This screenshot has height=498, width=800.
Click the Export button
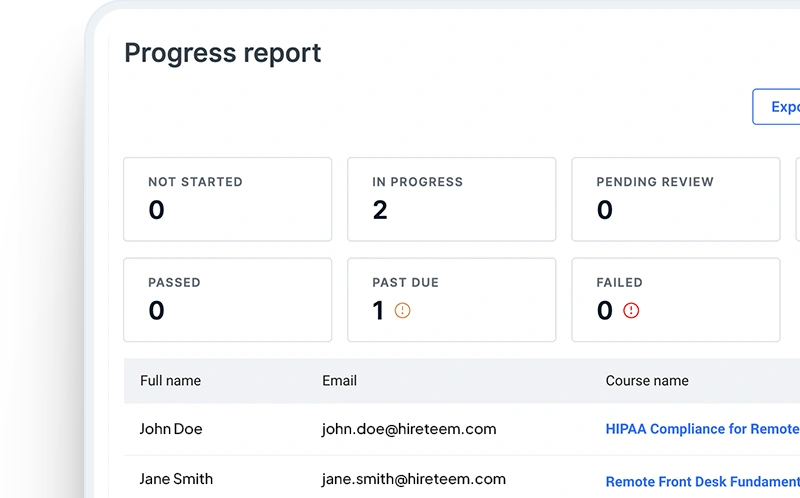(777, 107)
